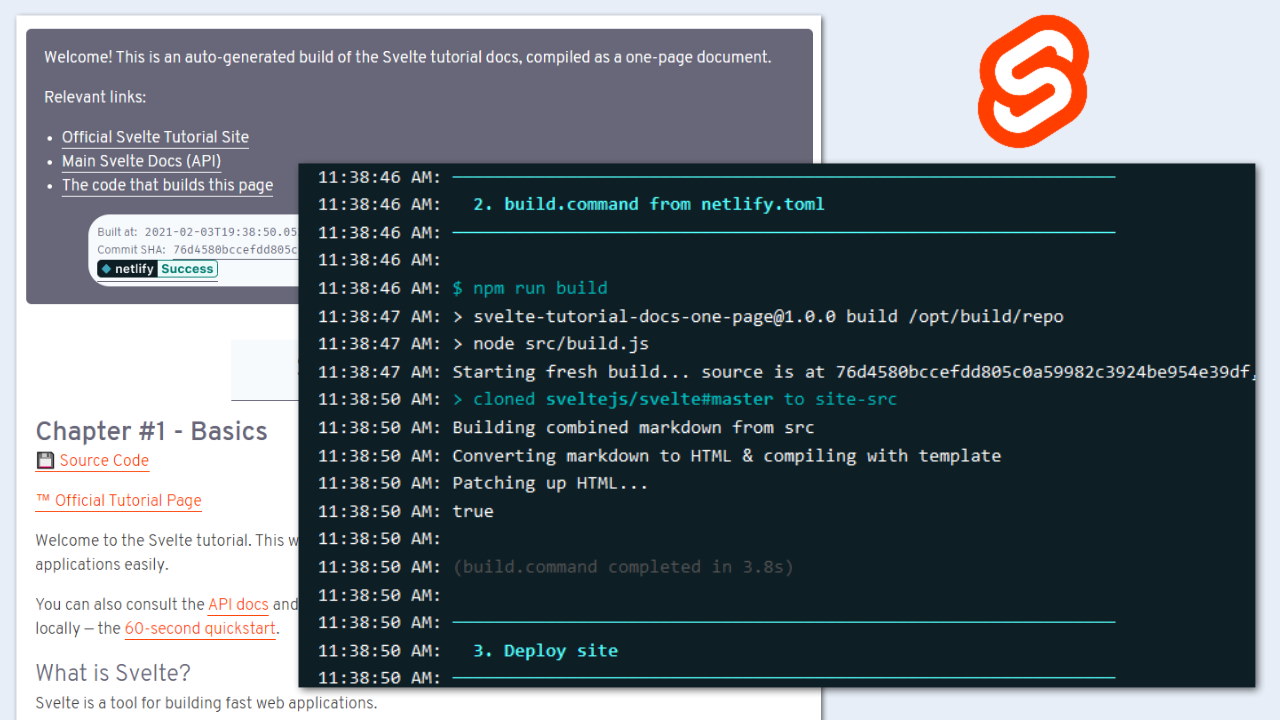Click the '3. Deploy site' log header
This screenshot has width=1280, height=720.
pos(545,651)
